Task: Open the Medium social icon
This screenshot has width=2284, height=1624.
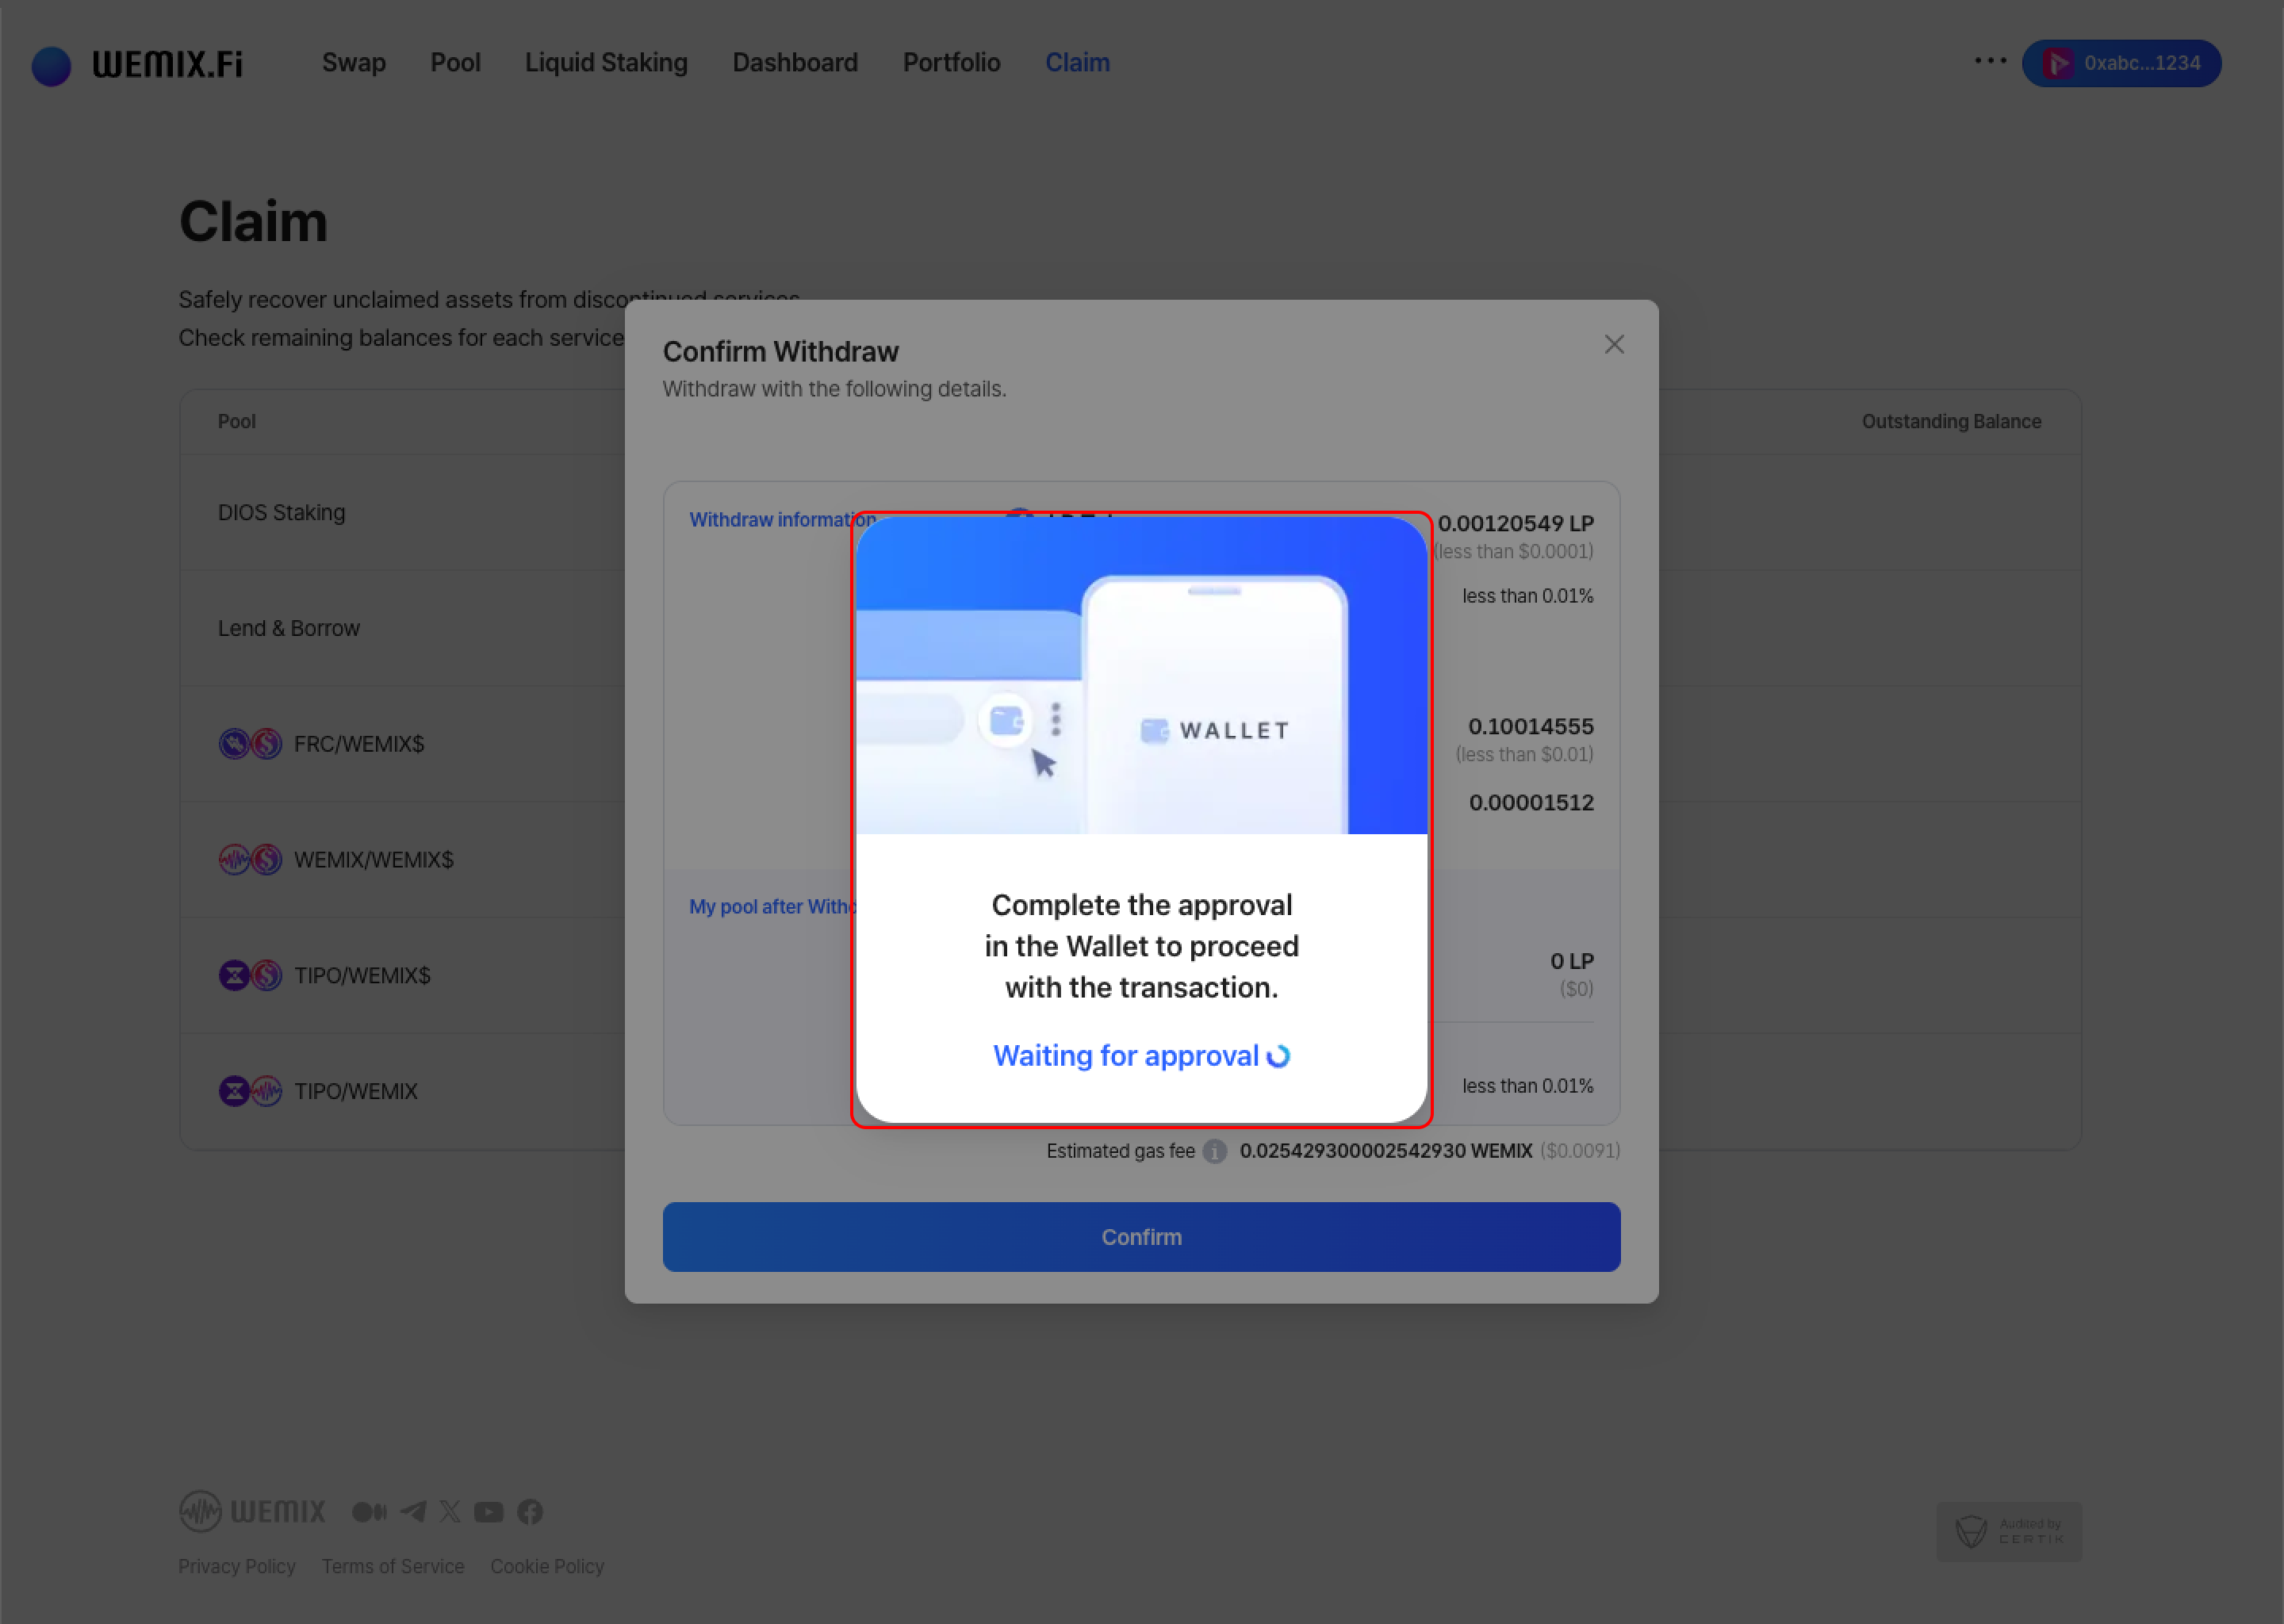Action: pos(369,1511)
